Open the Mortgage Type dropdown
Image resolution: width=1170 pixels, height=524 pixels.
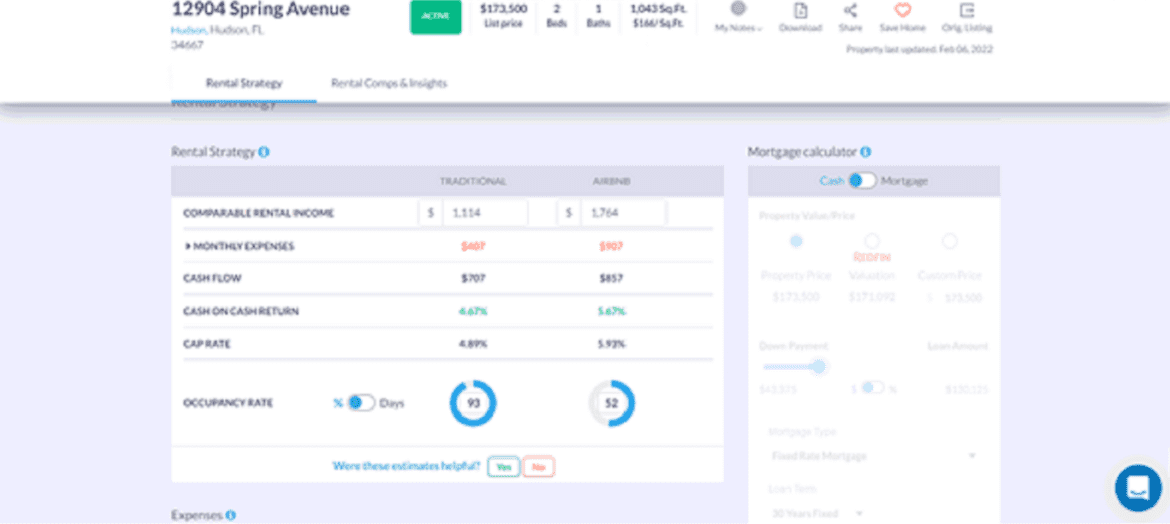(872, 456)
